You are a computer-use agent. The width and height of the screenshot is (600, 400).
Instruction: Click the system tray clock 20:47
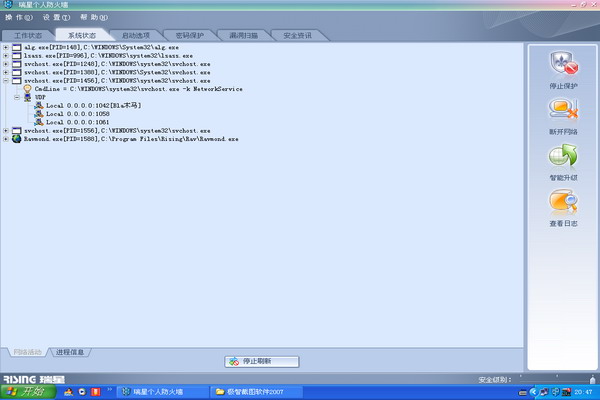(x=583, y=392)
